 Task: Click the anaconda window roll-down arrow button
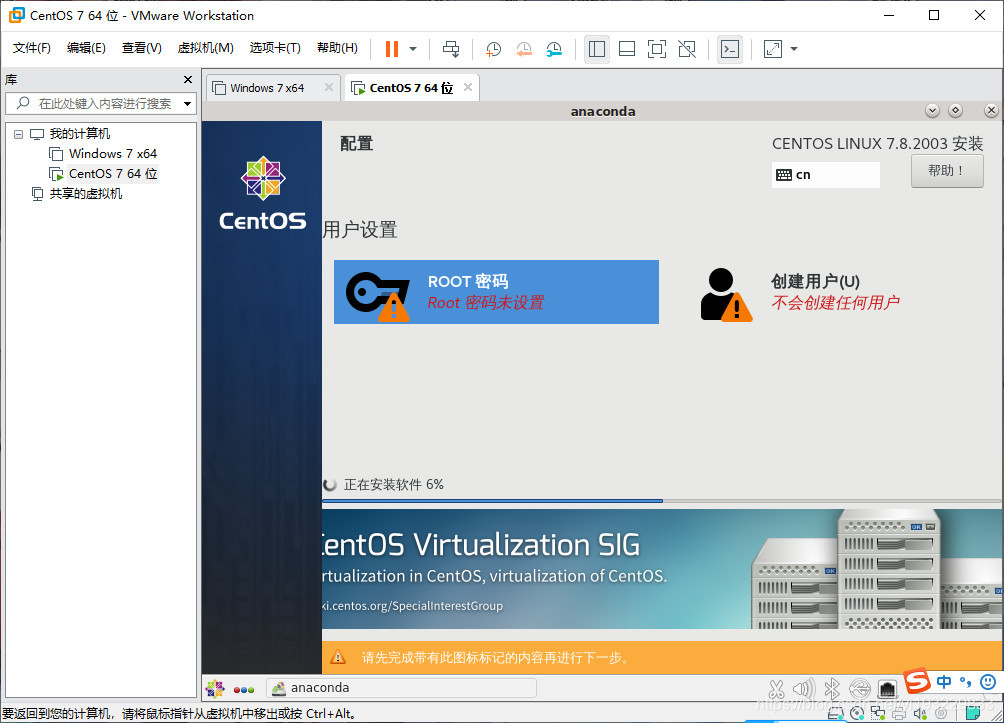click(x=932, y=111)
